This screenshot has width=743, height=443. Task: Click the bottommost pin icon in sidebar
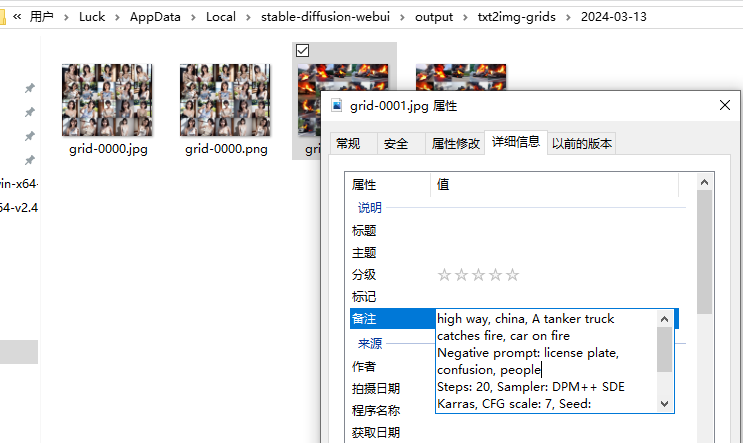tap(30, 160)
